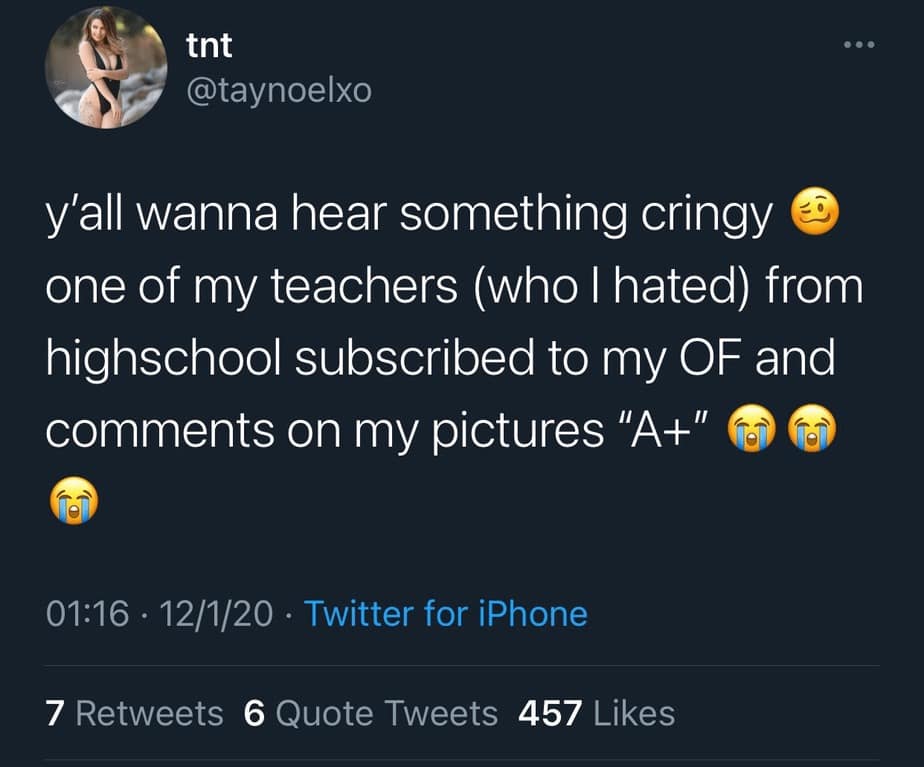Click the rightmost crying emoji beside "A+"
Screen dimensions: 924x767
click(811, 430)
